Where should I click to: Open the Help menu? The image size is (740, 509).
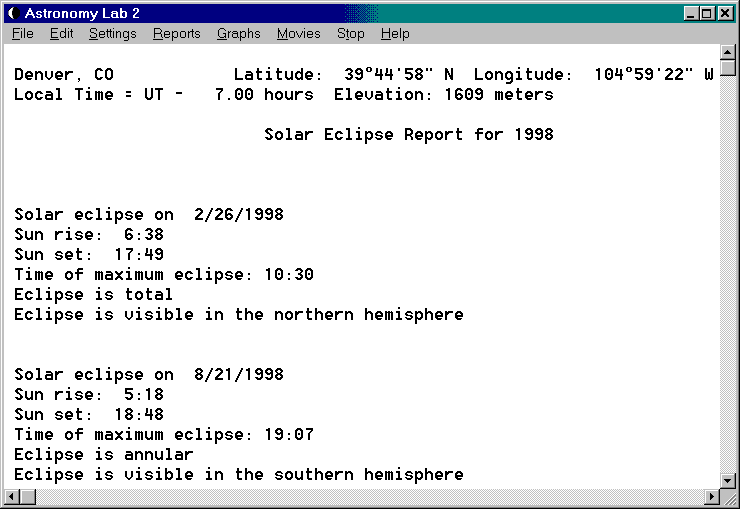point(395,33)
